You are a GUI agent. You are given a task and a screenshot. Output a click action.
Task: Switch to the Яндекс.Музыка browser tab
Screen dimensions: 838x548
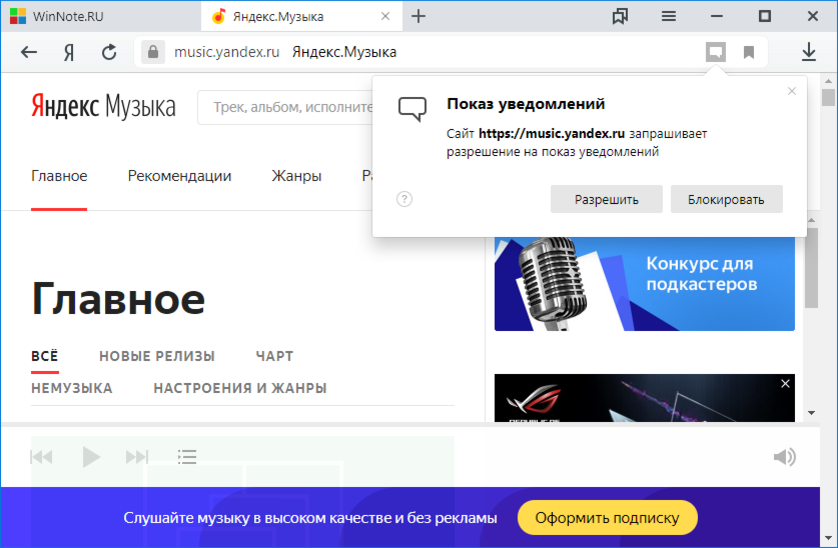(302, 16)
